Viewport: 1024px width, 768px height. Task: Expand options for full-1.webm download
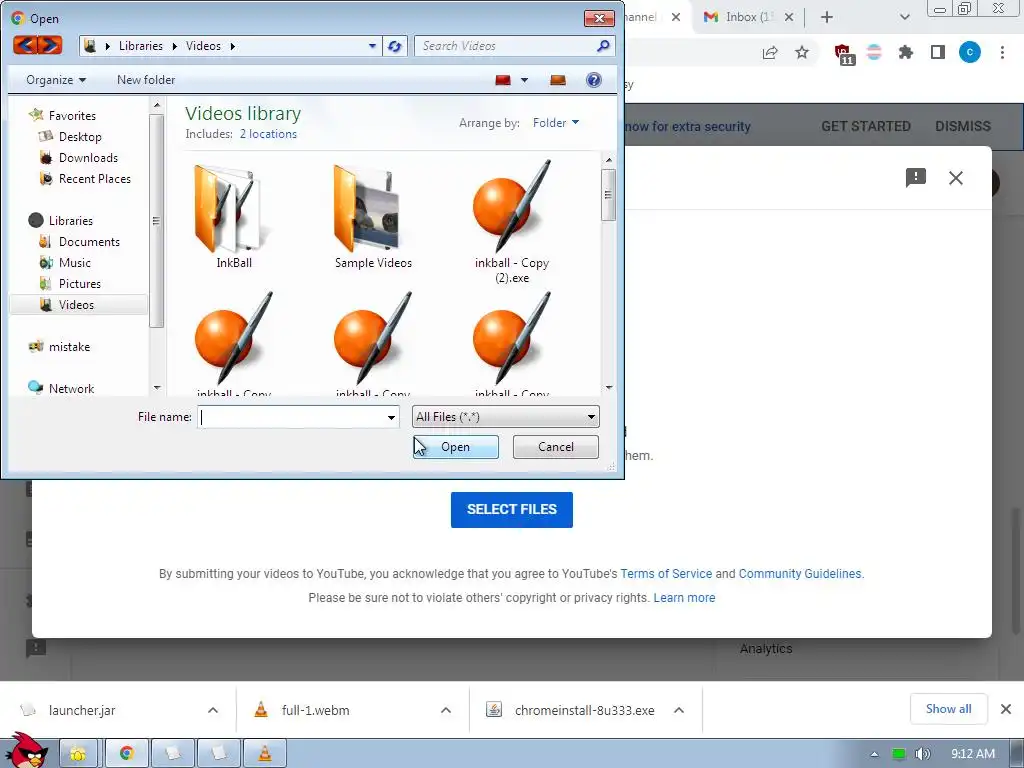point(446,710)
